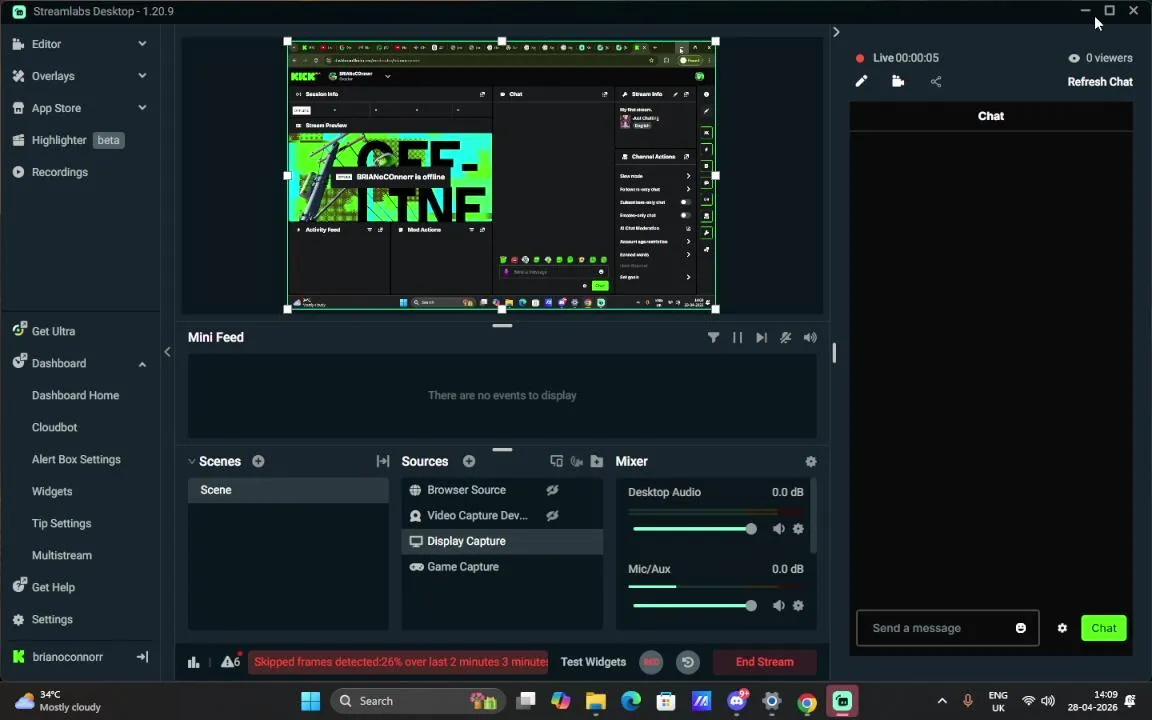Viewport: 1152px width, 720px height.
Task: Add a new scene
Action: pyautogui.click(x=258, y=461)
